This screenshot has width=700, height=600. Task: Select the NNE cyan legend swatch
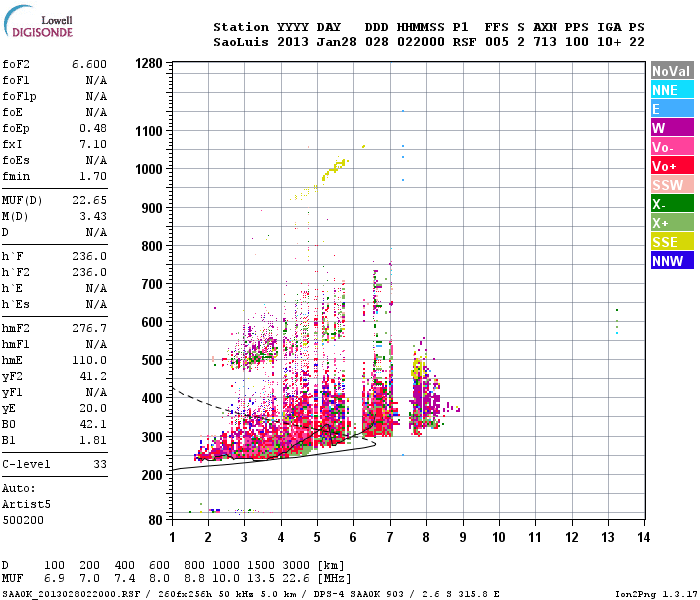coord(672,90)
